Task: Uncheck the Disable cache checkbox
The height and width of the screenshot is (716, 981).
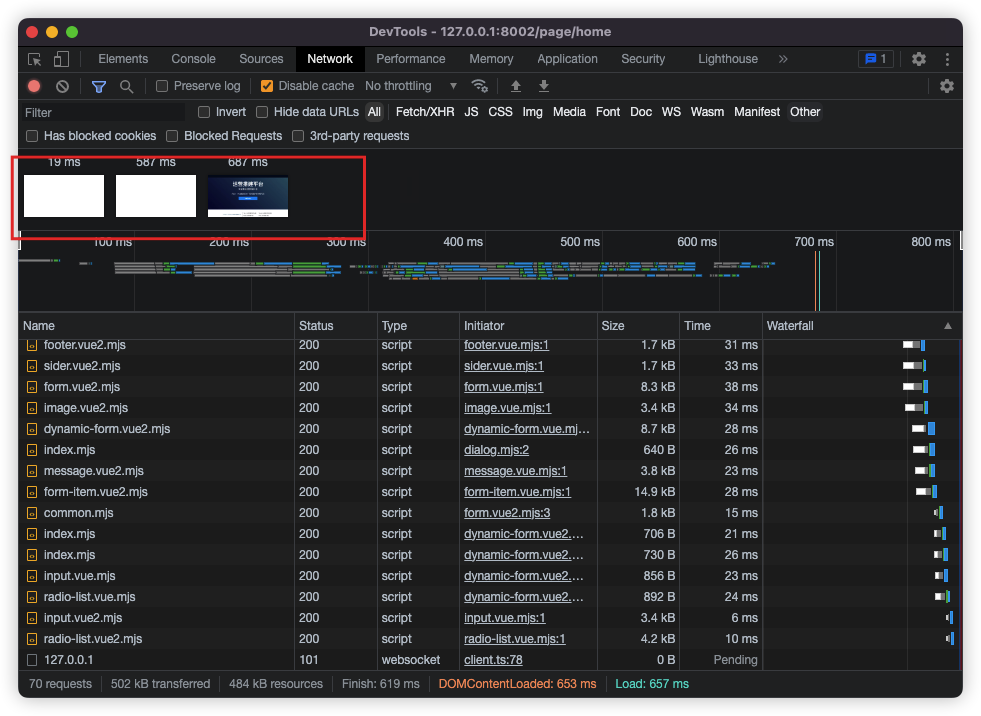Action: click(x=267, y=86)
